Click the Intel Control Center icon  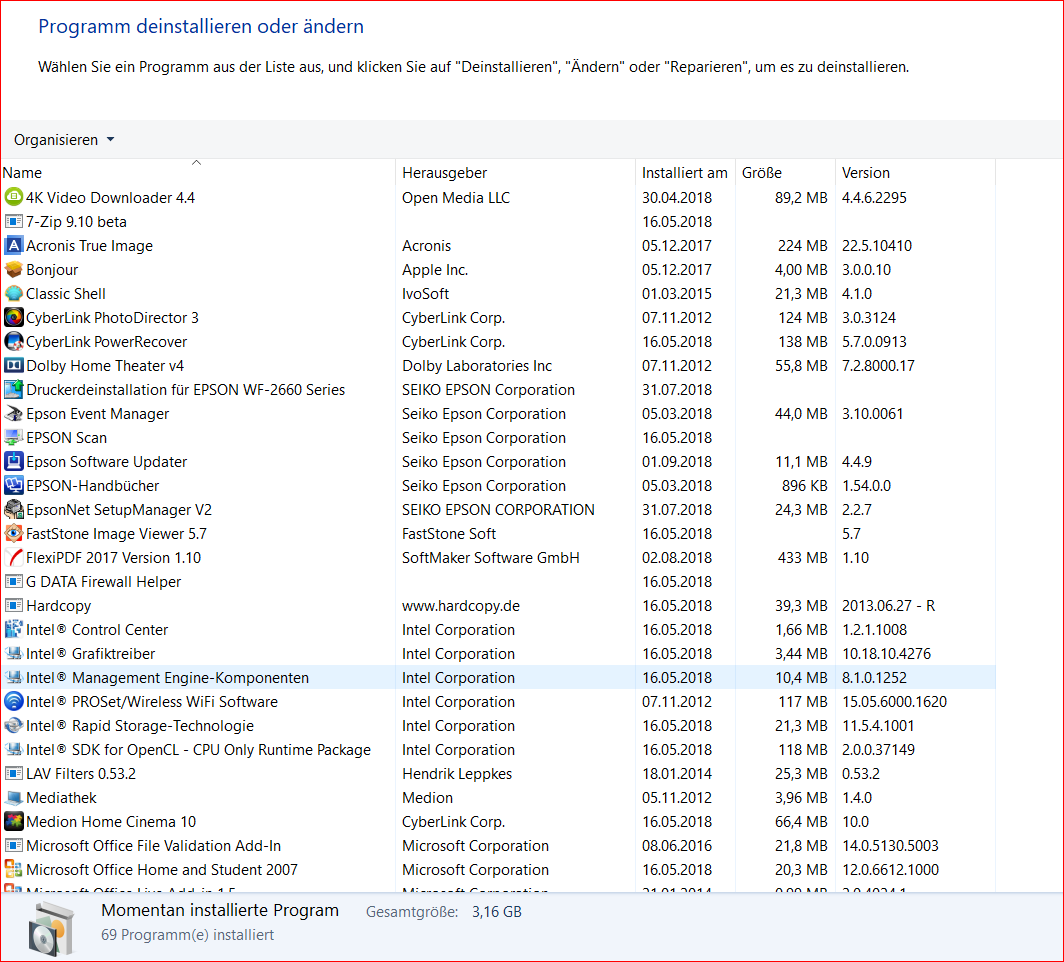point(14,630)
